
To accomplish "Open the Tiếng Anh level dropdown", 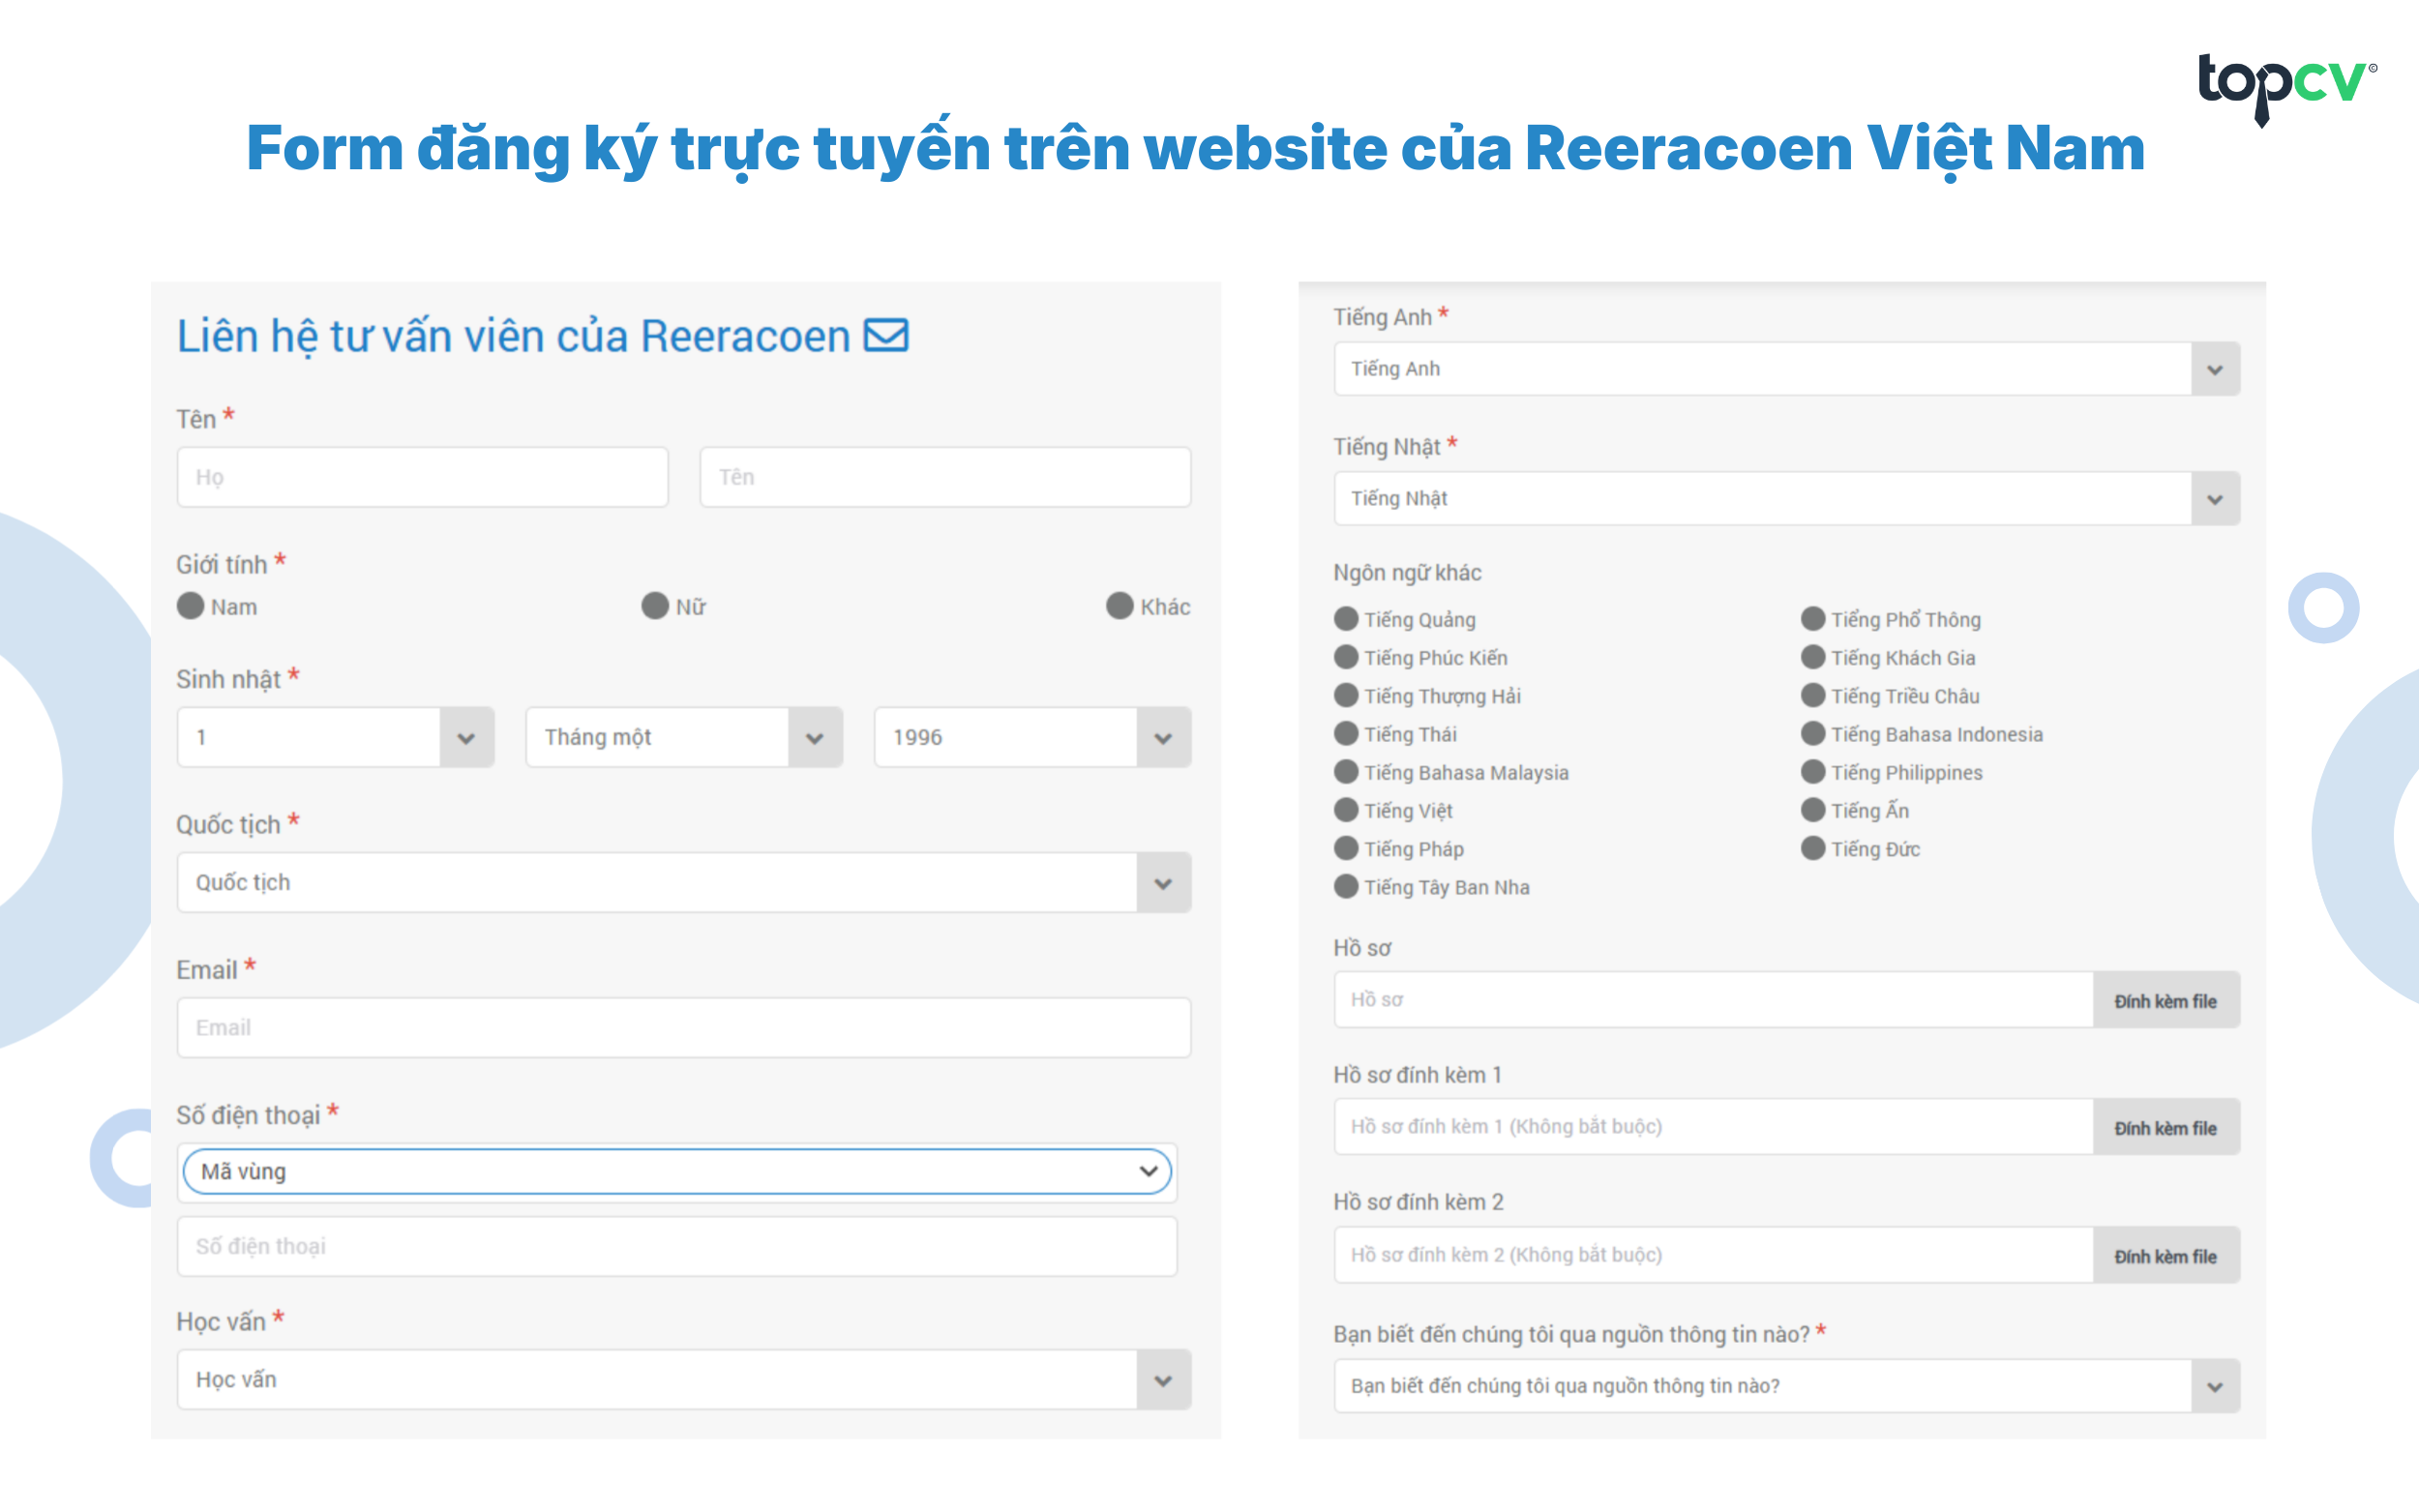I will [x=1786, y=369].
